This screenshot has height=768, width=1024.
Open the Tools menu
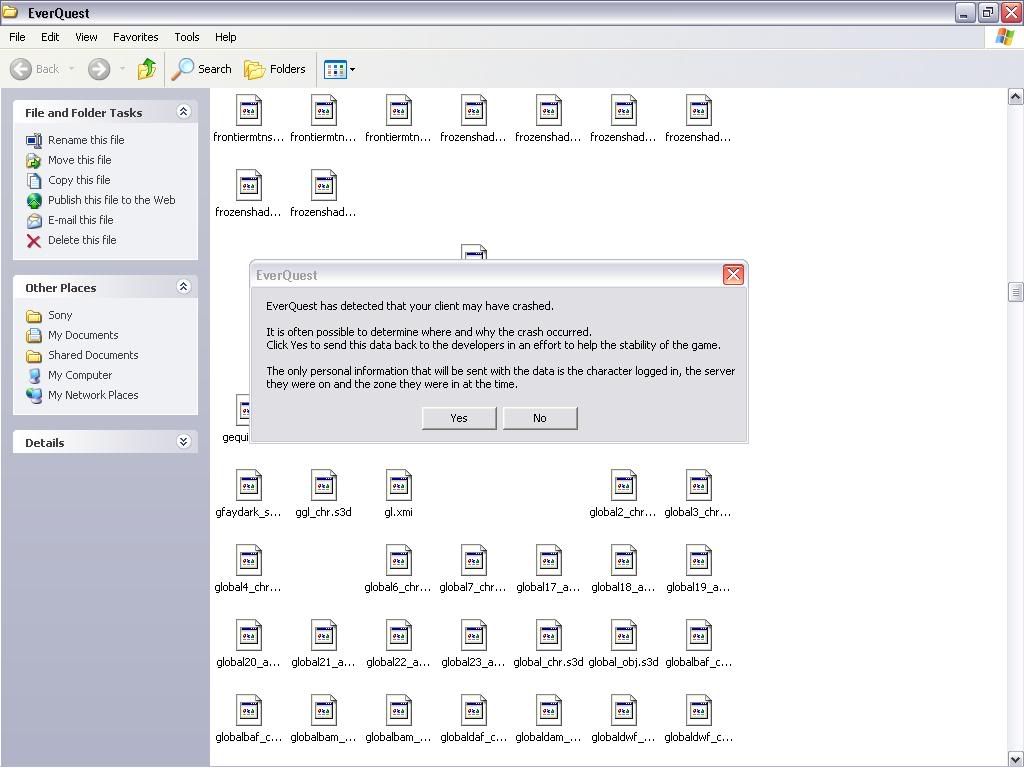pyautogui.click(x=187, y=37)
